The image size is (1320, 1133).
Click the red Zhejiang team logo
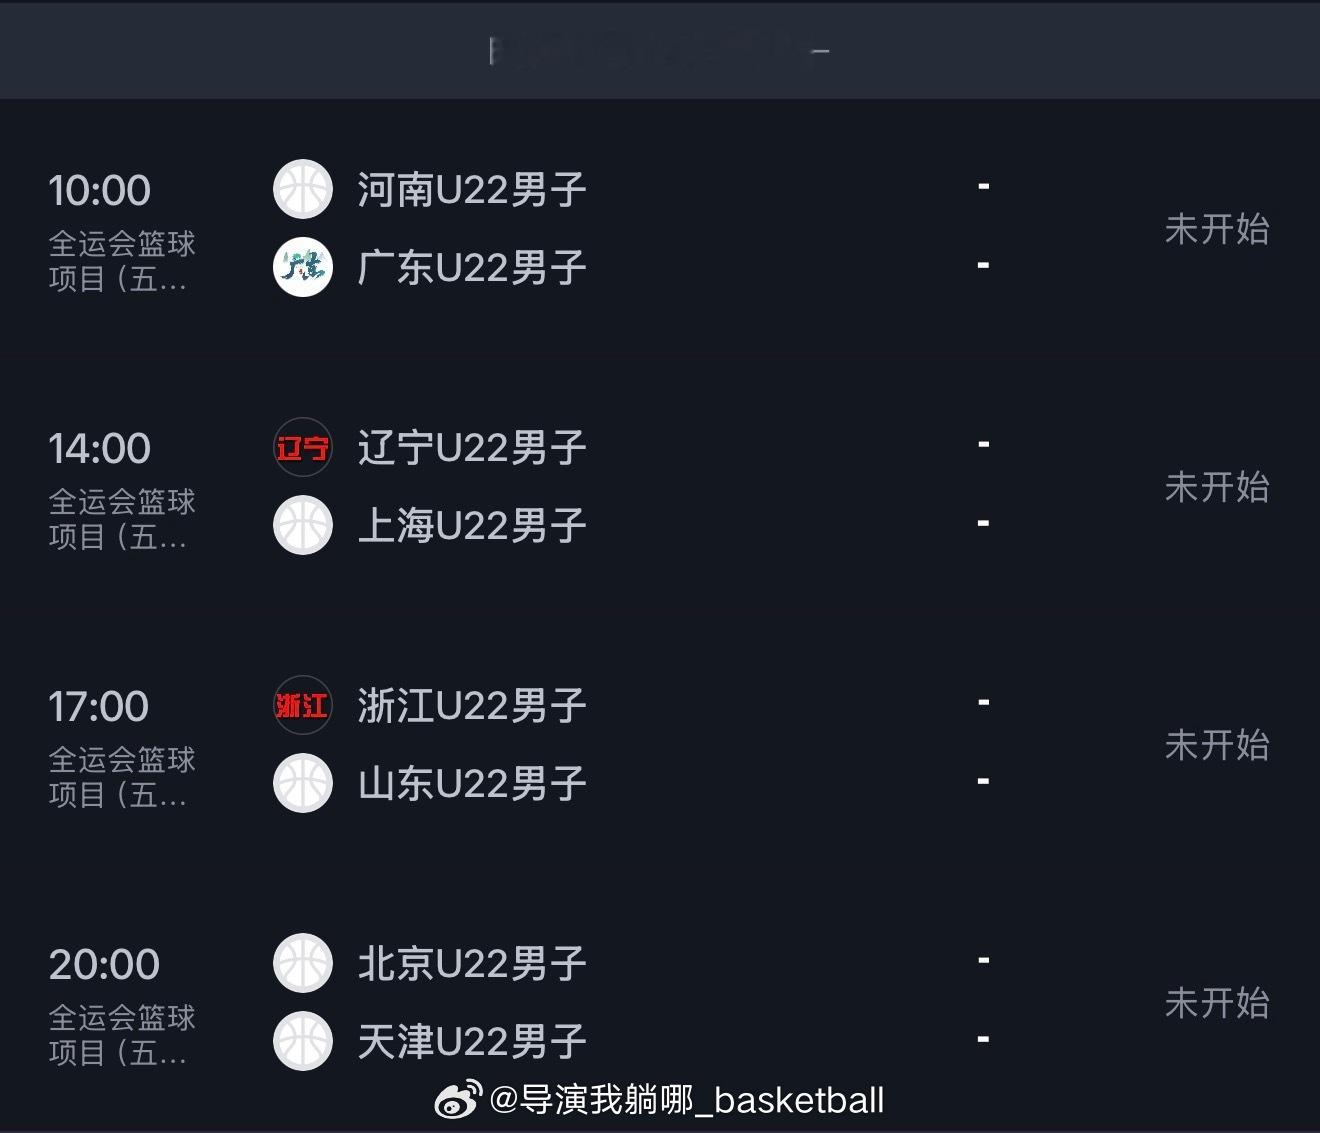(303, 705)
